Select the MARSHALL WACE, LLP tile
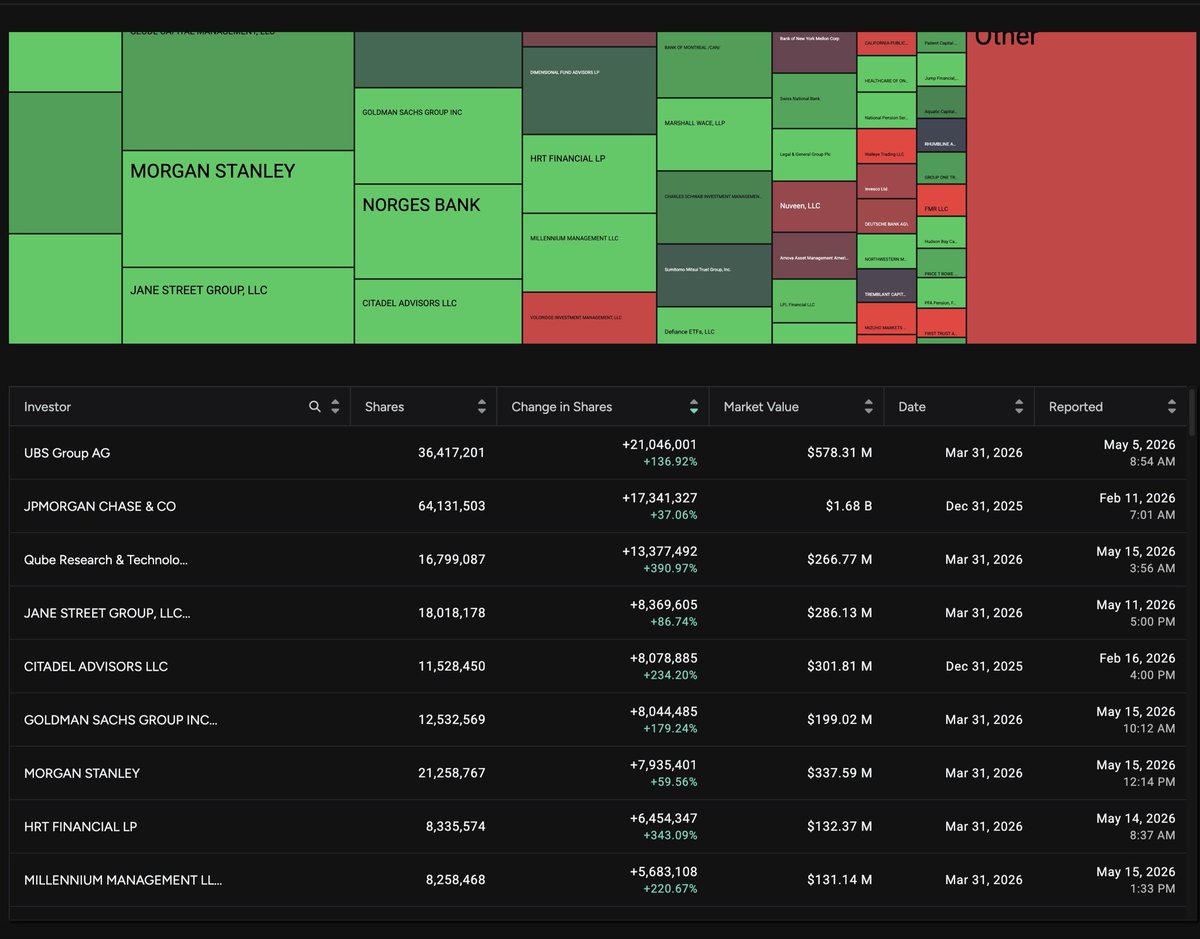Screen dimensions: 1200x939 point(714,134)
